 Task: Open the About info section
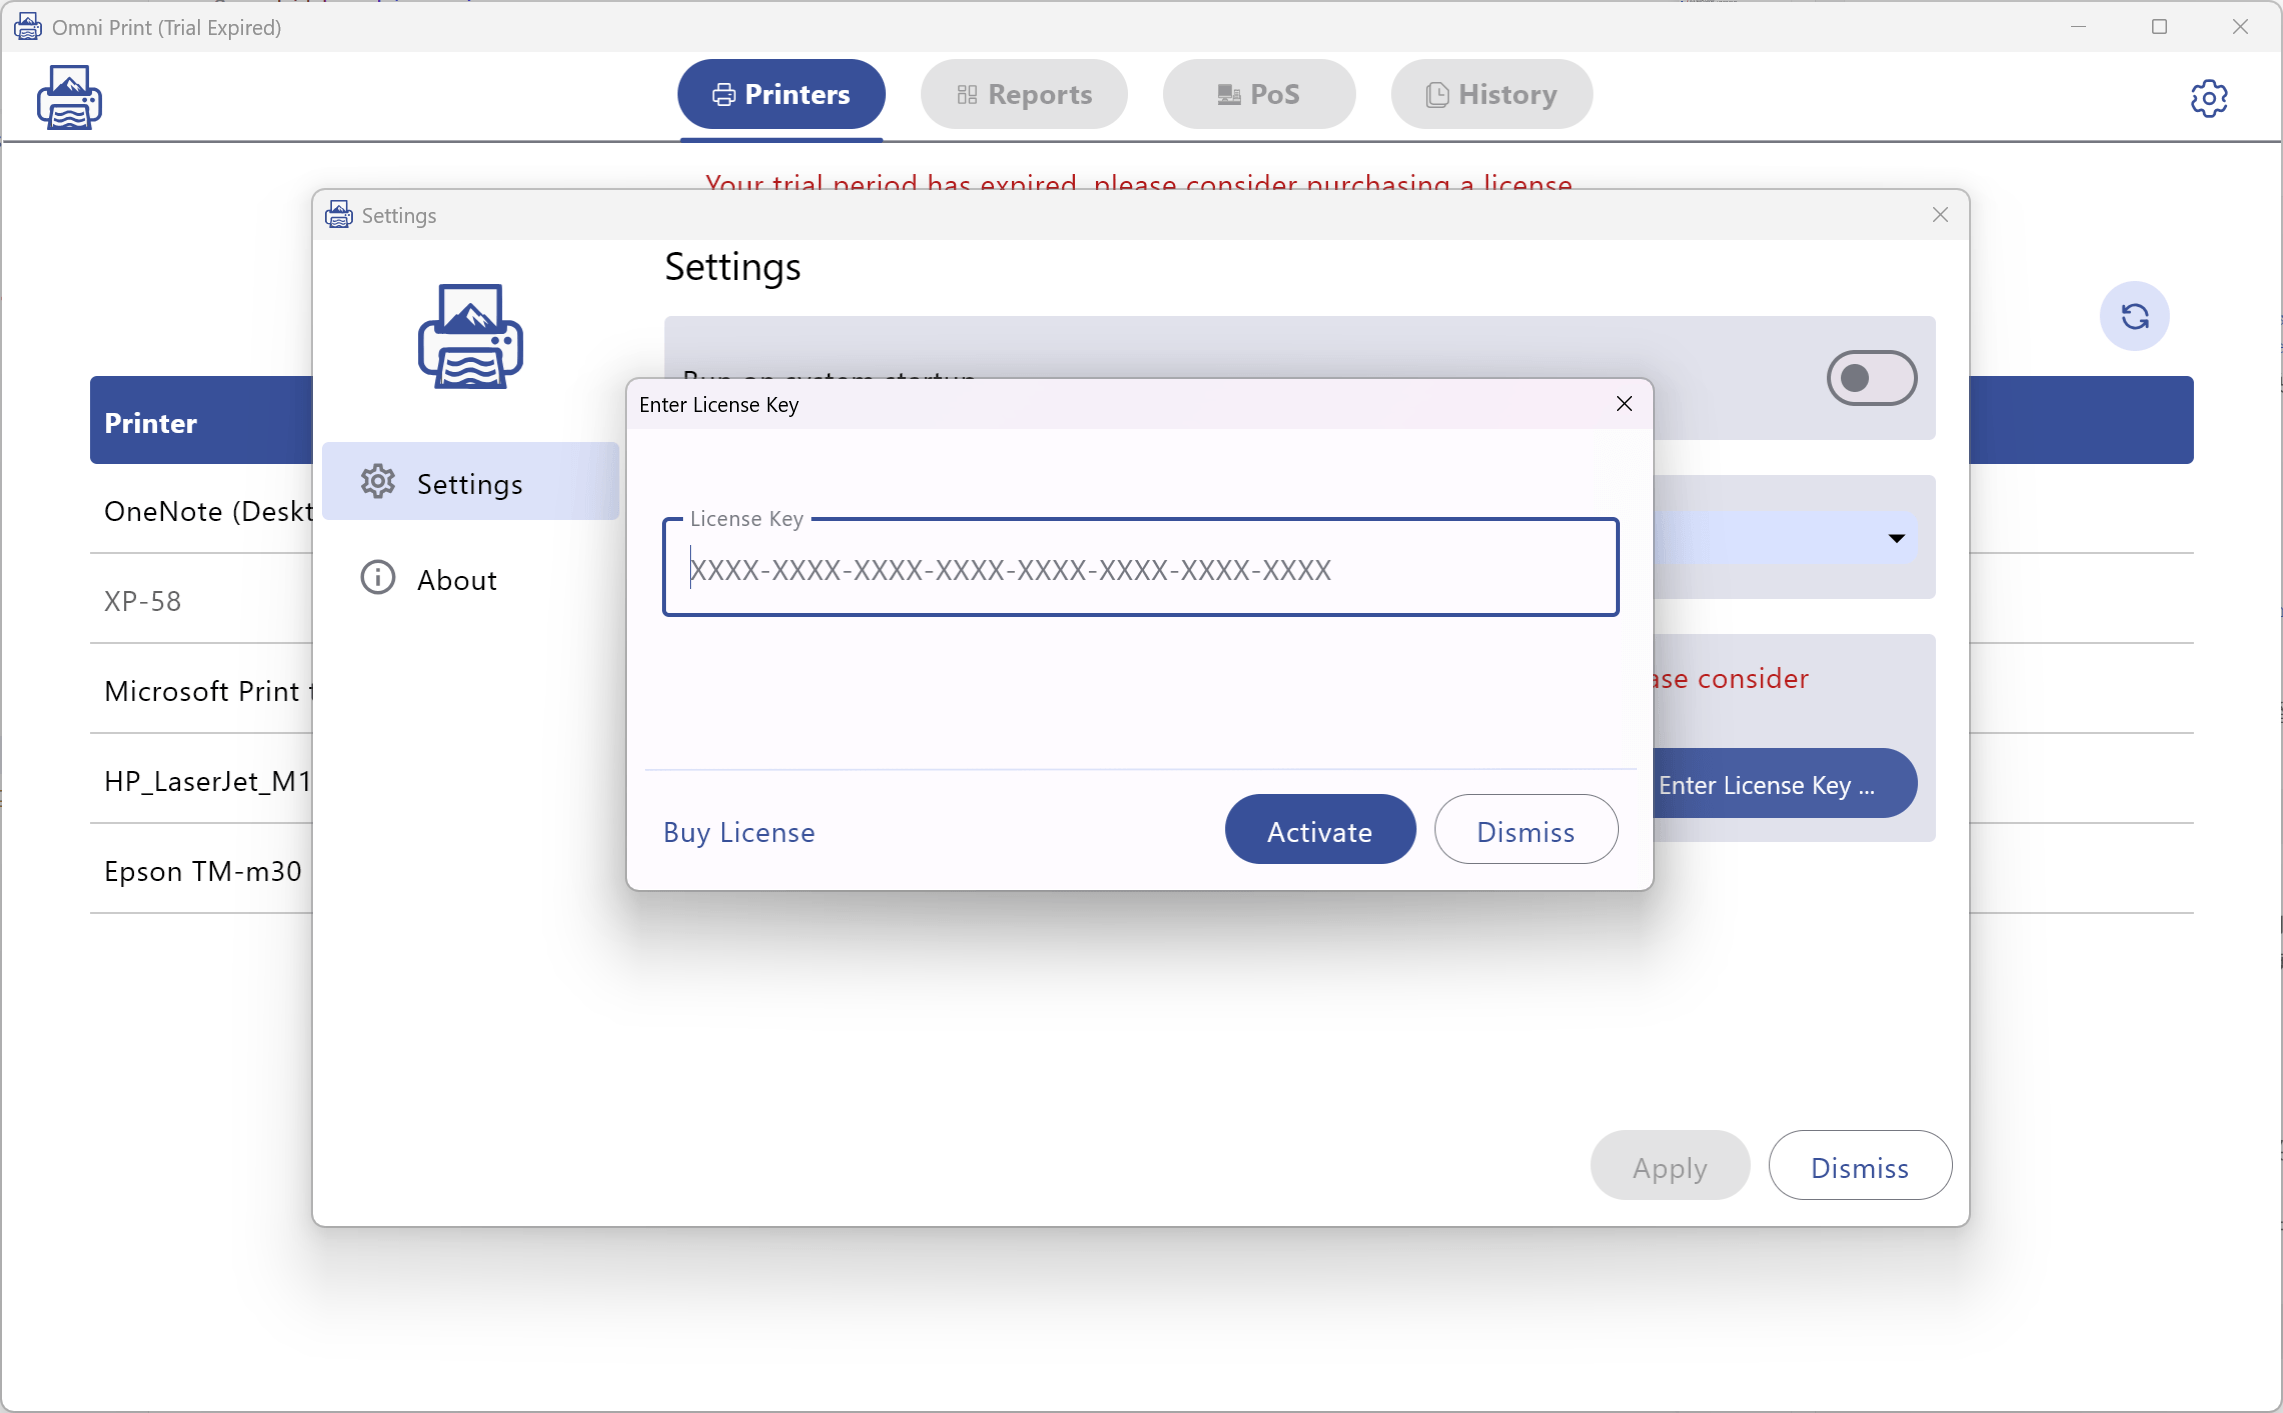pyautogui.click(x=457, y=578)
